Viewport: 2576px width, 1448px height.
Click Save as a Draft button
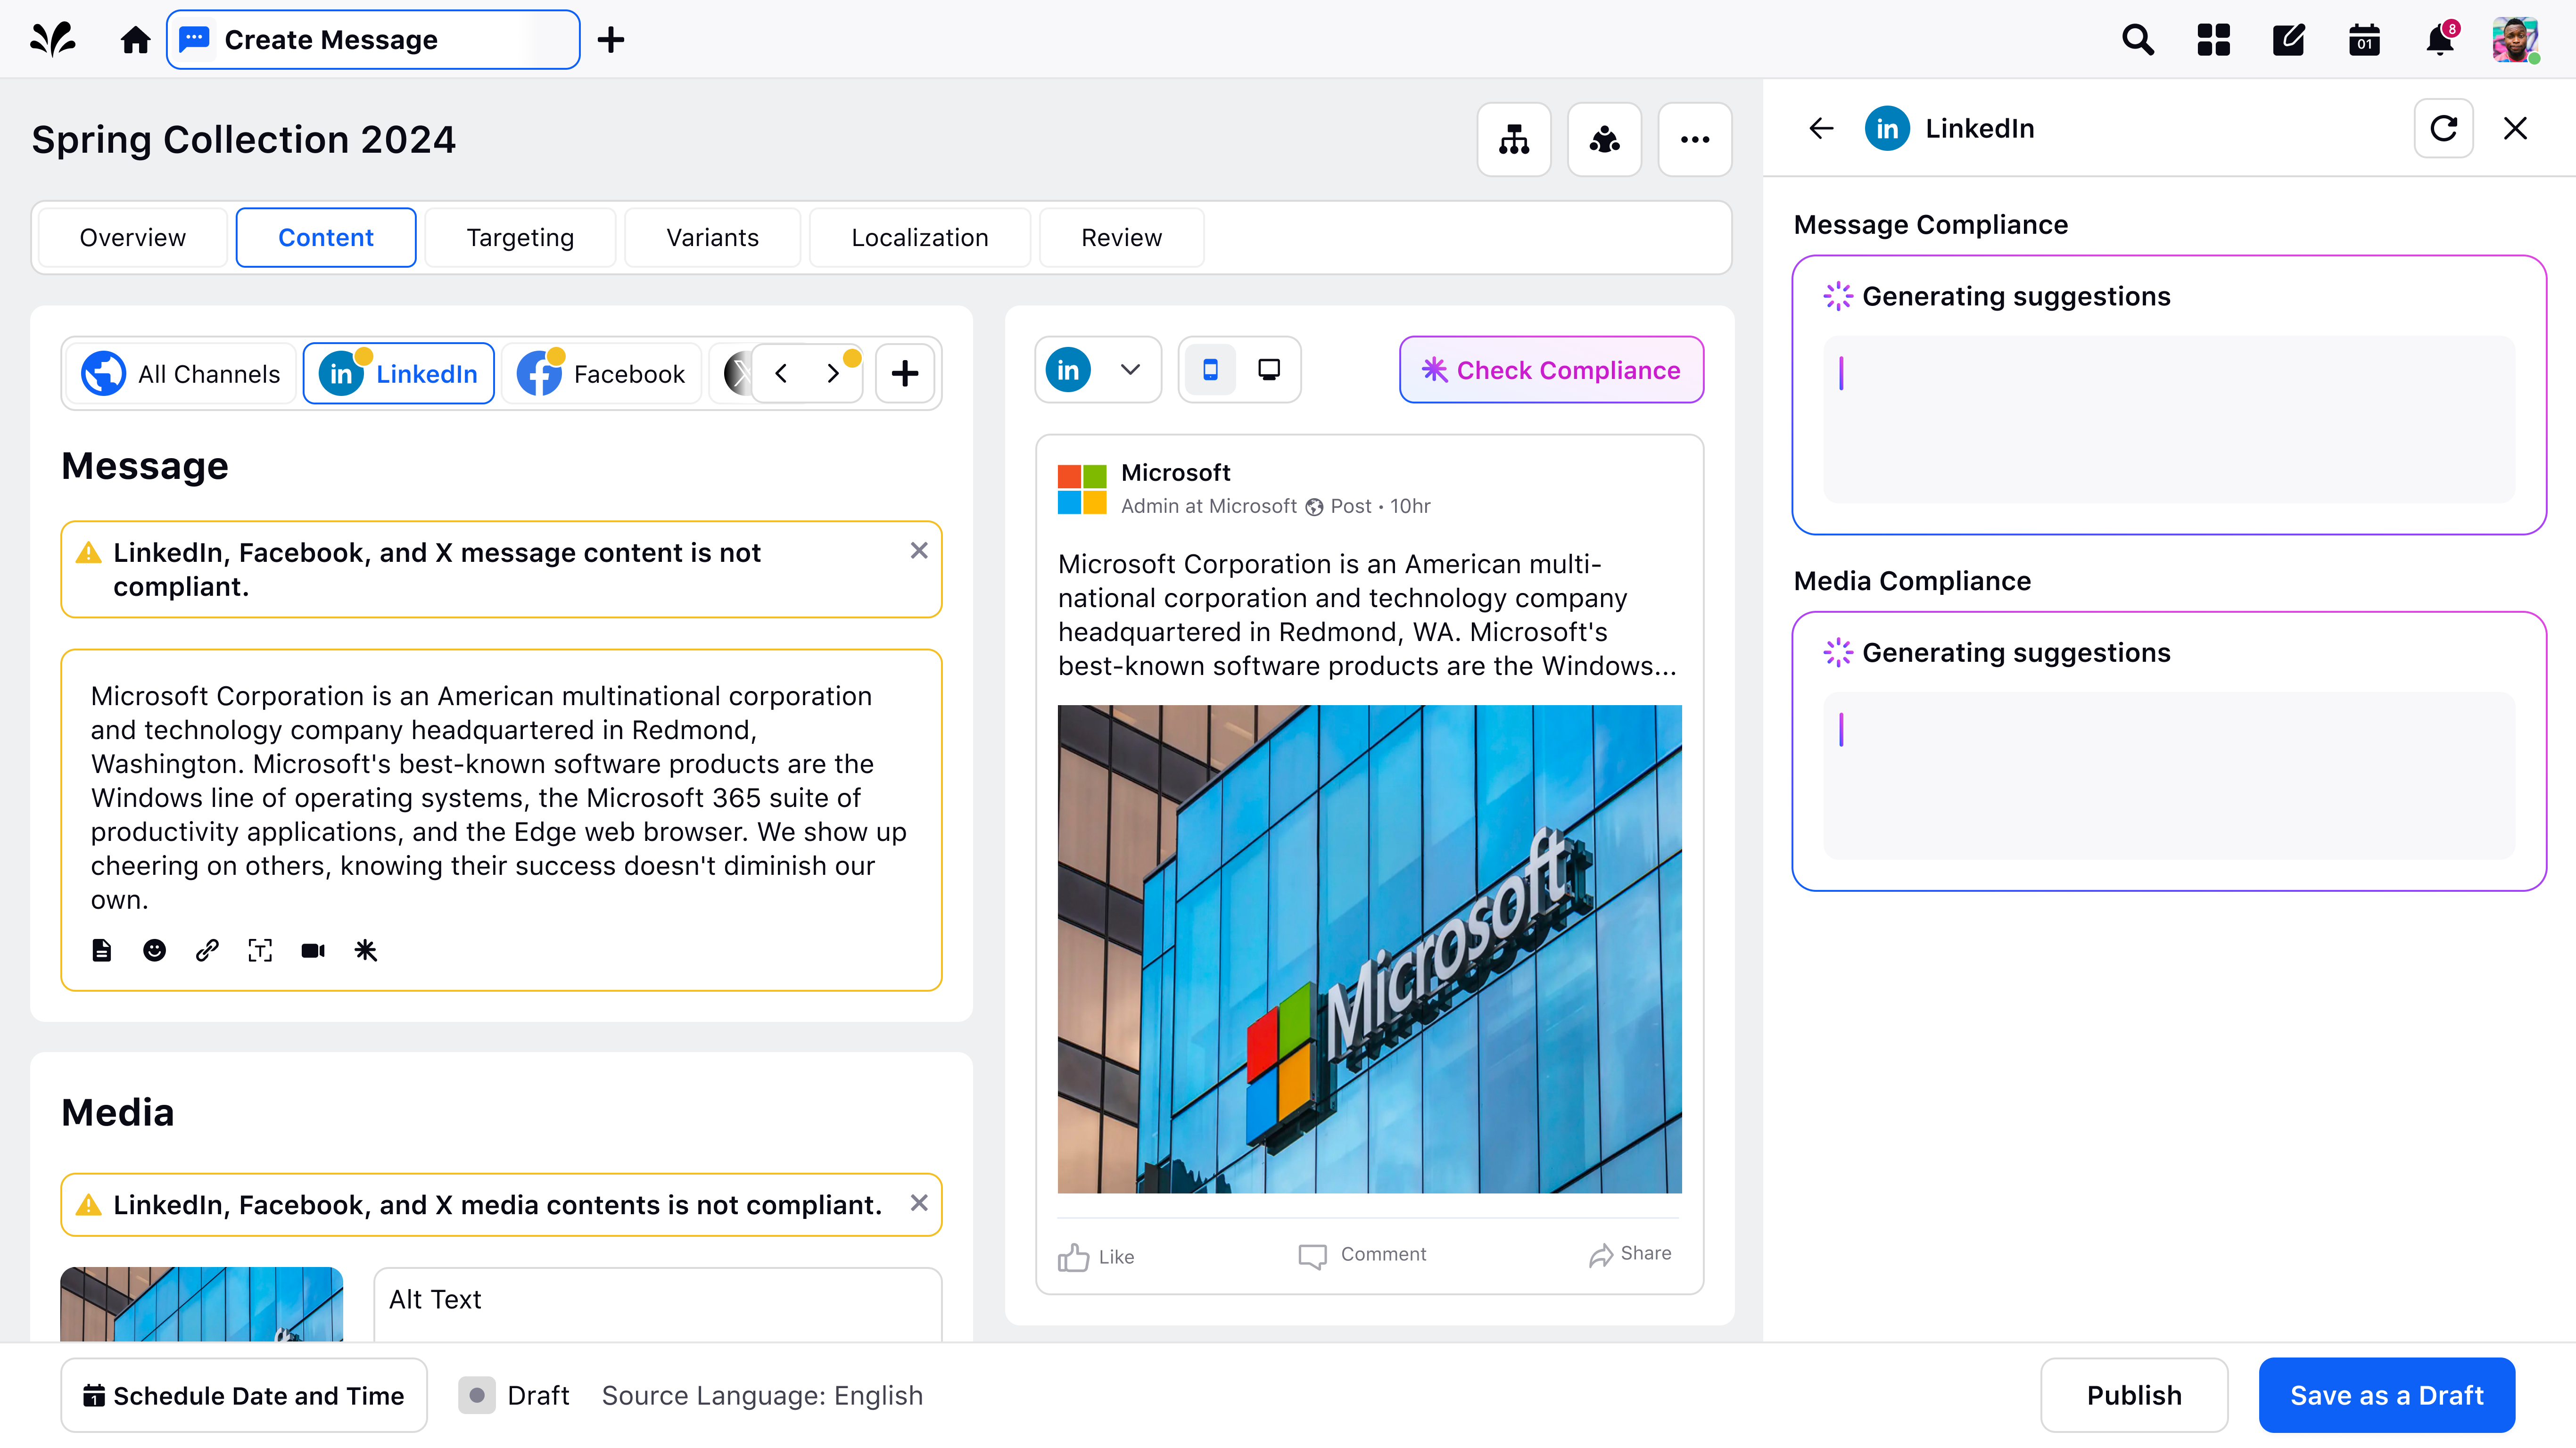[x=2386, y=1395]
